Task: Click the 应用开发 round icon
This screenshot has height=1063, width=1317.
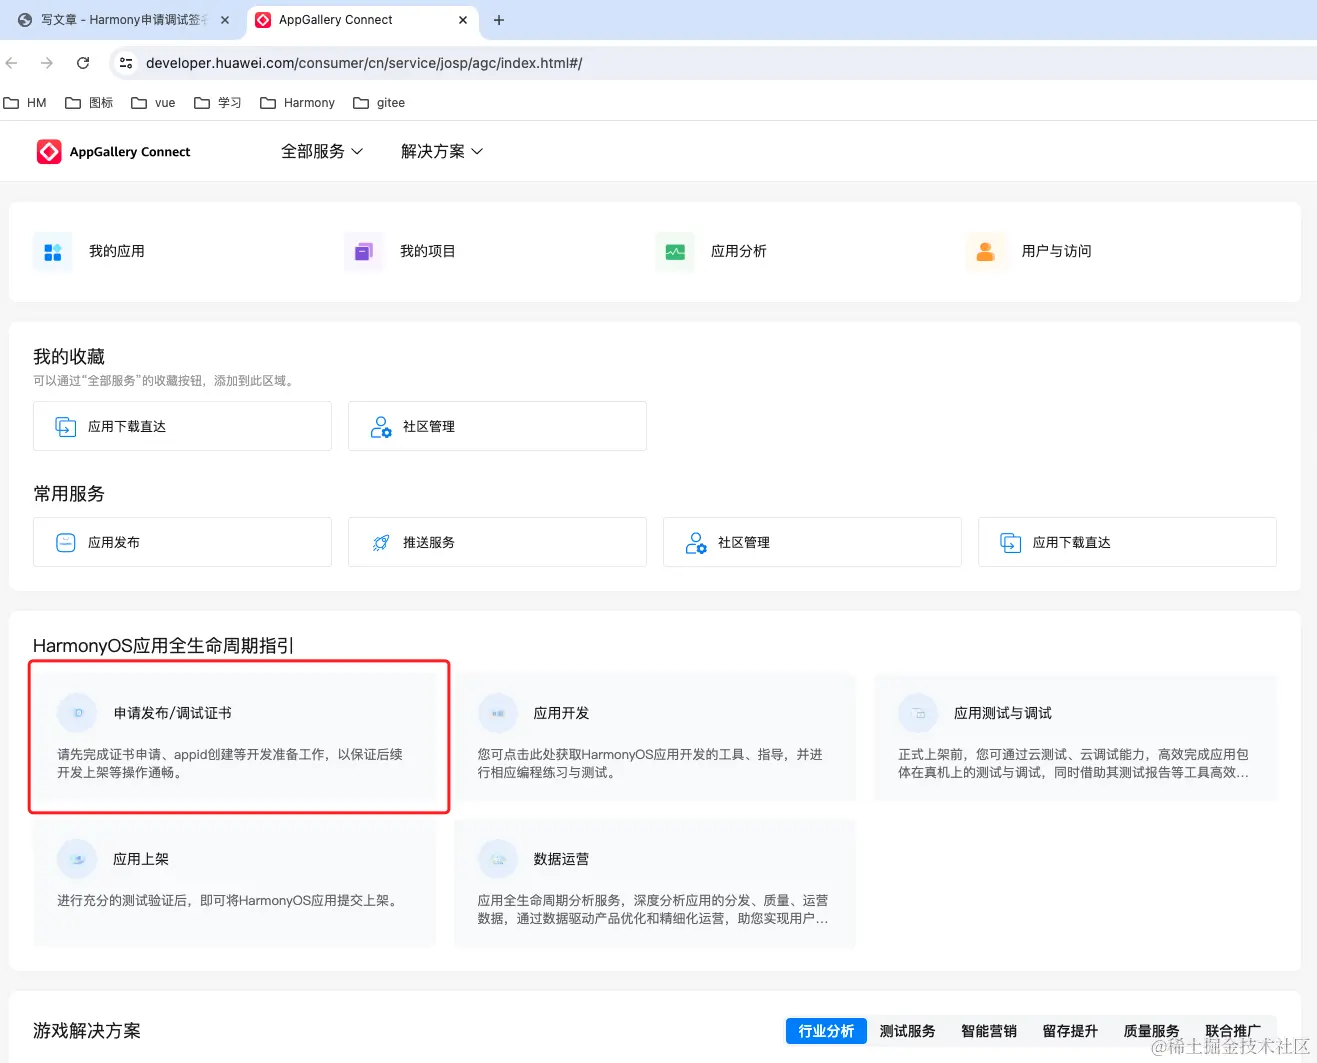Action: click(x=498, y=713)
